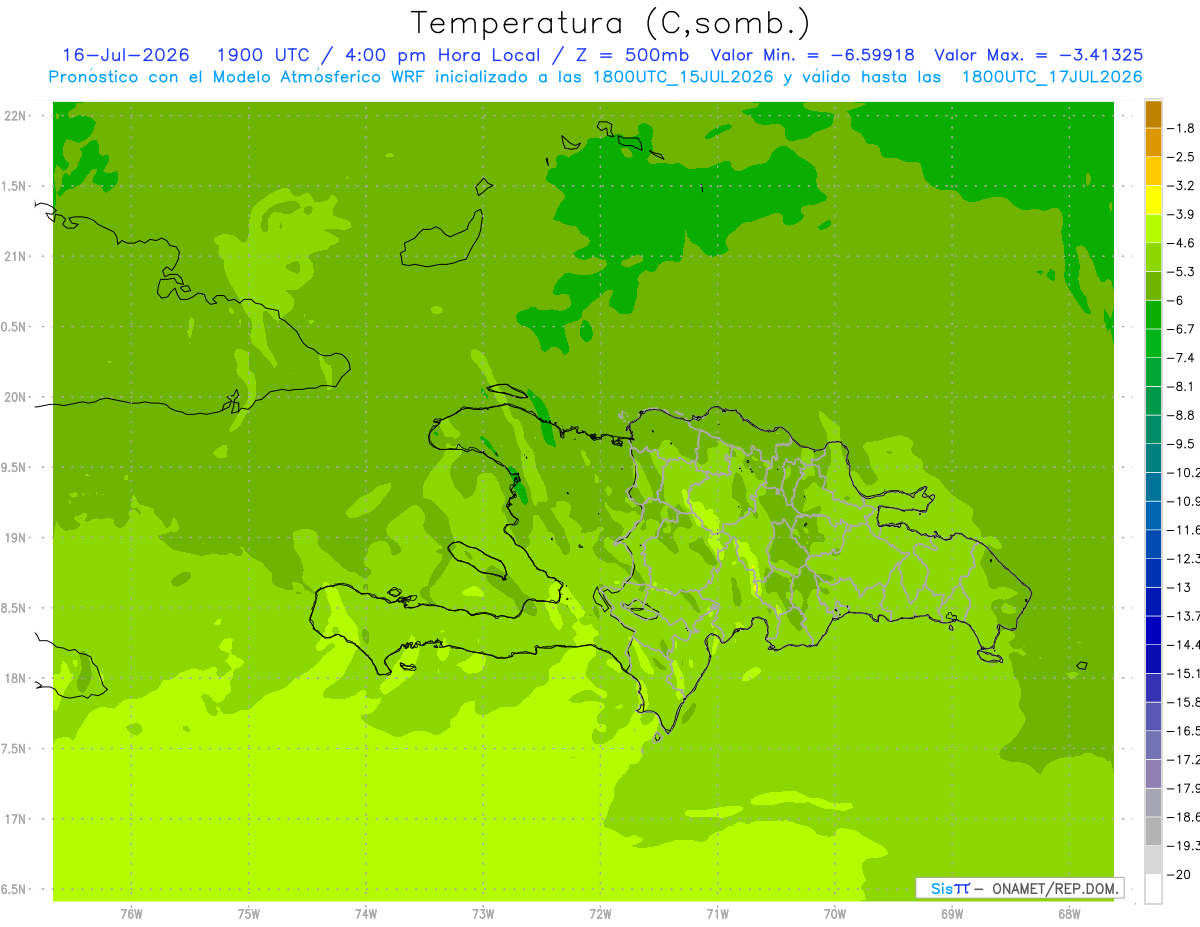The height and width of the screenshot is (927, 1200).
Task: Click the '75W' longitude label
Action: (249, 913)
